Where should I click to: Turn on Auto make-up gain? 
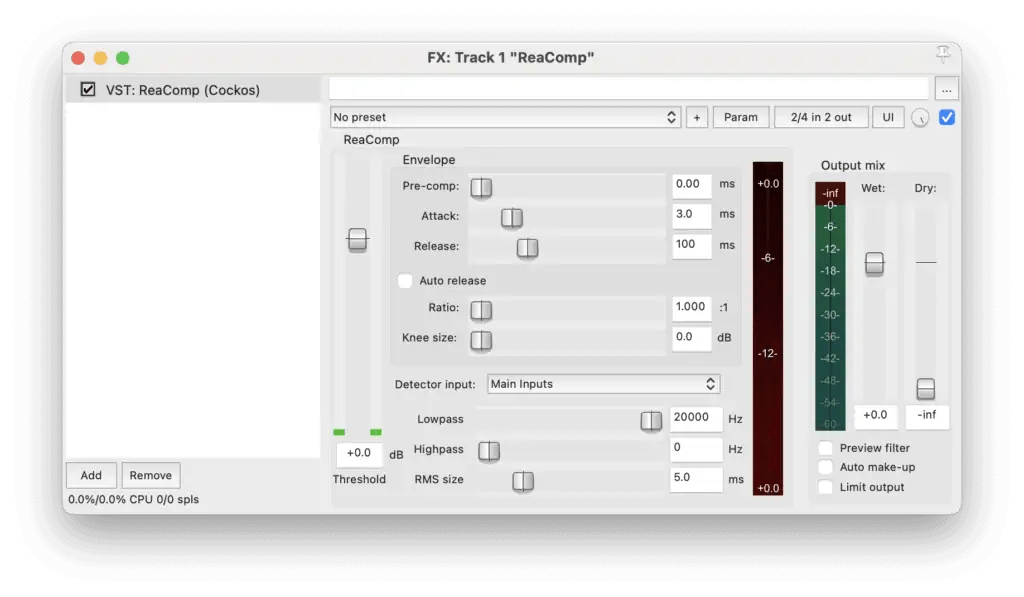coord(825,467)
